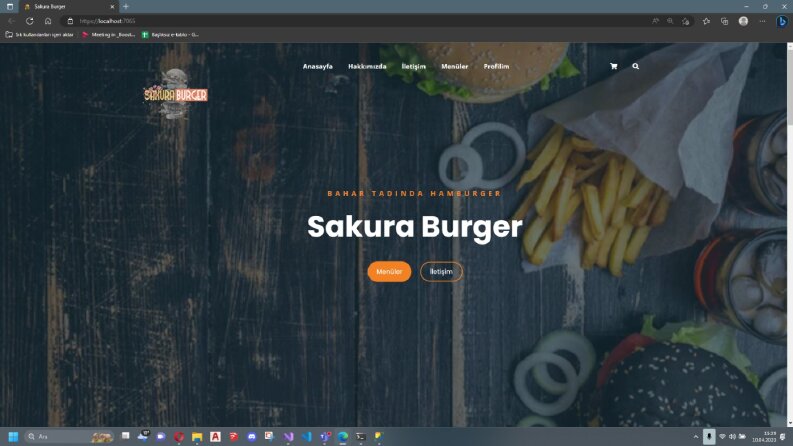Viewport: 793px width, 446px height.
Task: Open the Wi-Fi network tray icon
Action: click(x=722, y=436)
